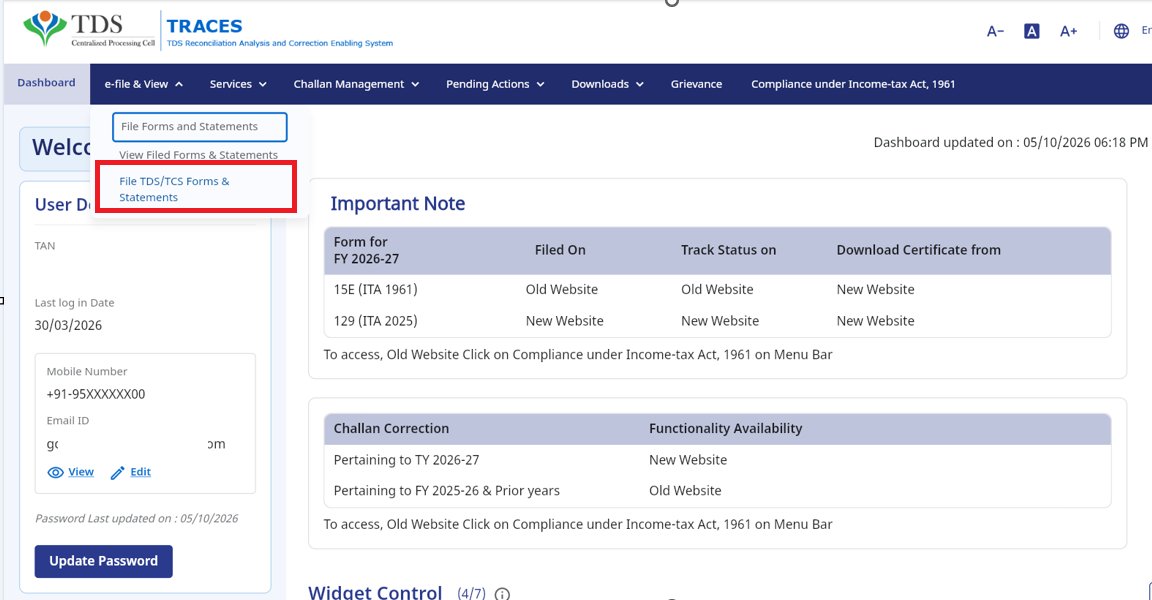Click Old Website under Functionality Availability
The image size is (1152, 600).
[x=685, y=491]
